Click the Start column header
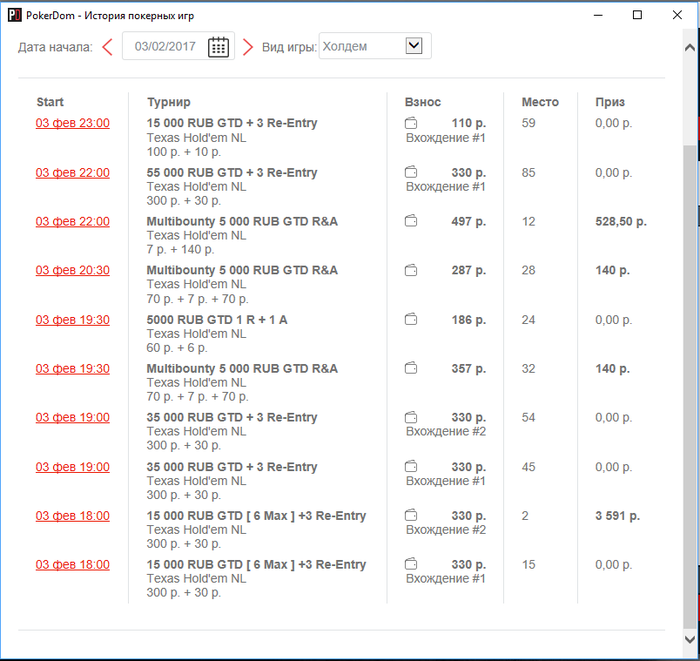700x661 pixels. 50,102
